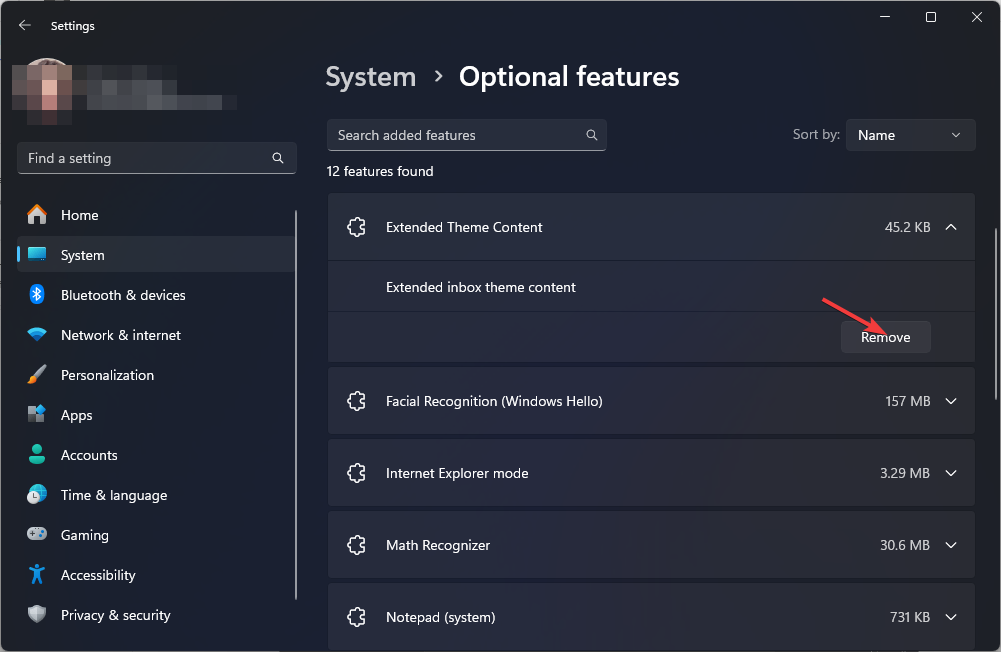The height and width of the screenshot is (652, 1001).
Task: Remove the Extended Theme Content feature
Action: (885, 337)
